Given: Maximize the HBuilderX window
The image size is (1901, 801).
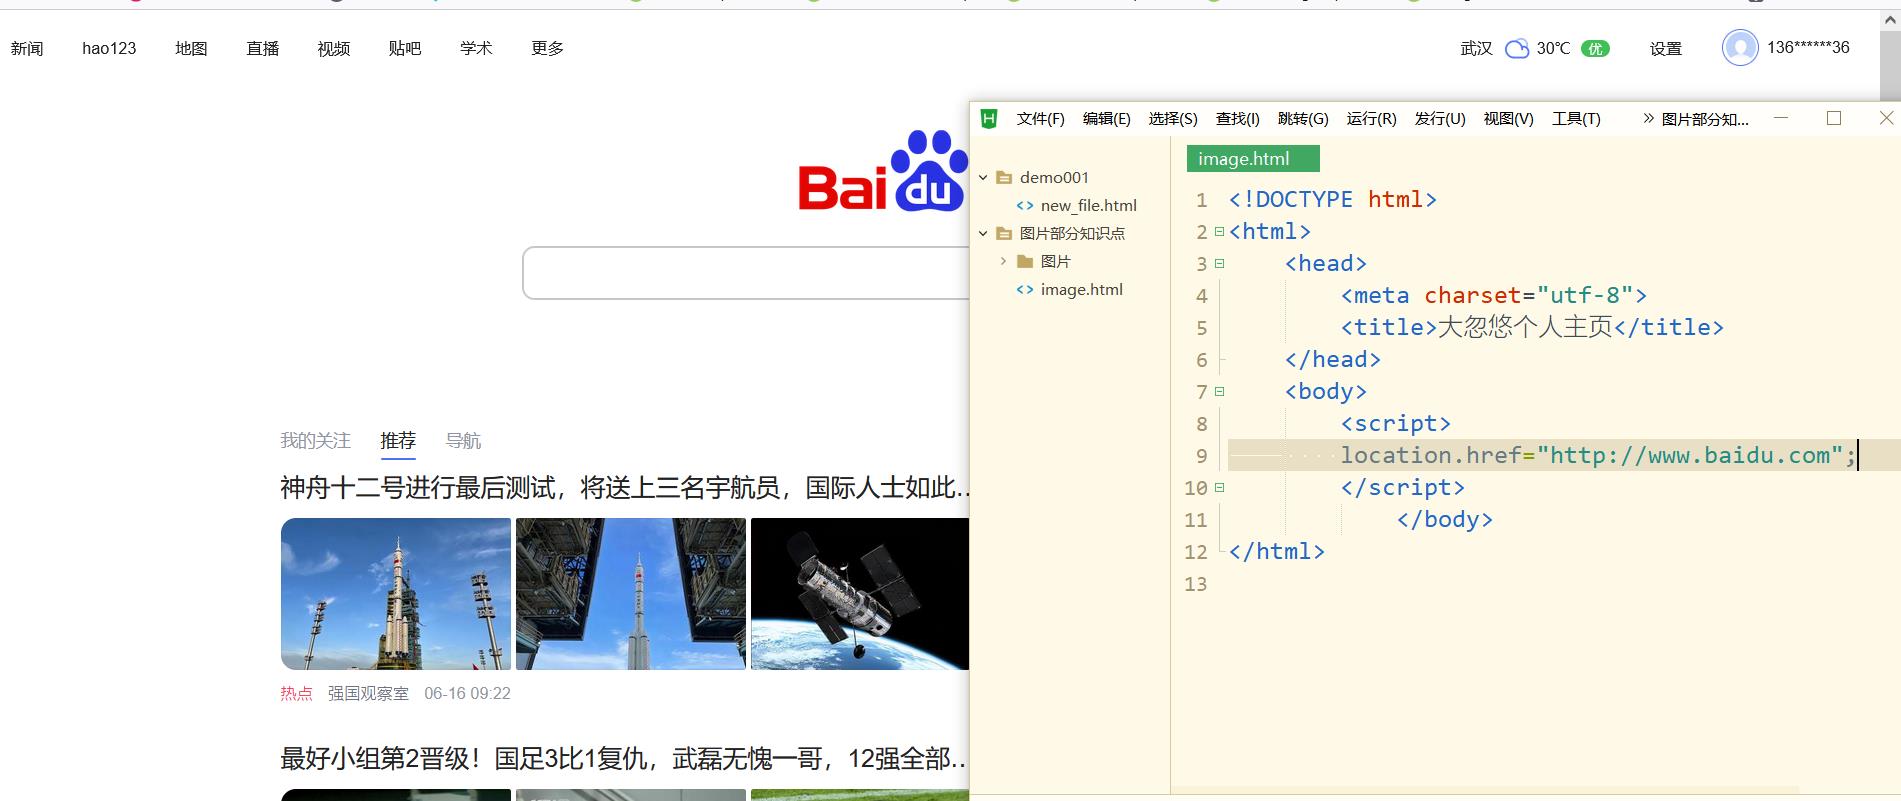Looking at the screenshot, I should (x=1834, y=118).
